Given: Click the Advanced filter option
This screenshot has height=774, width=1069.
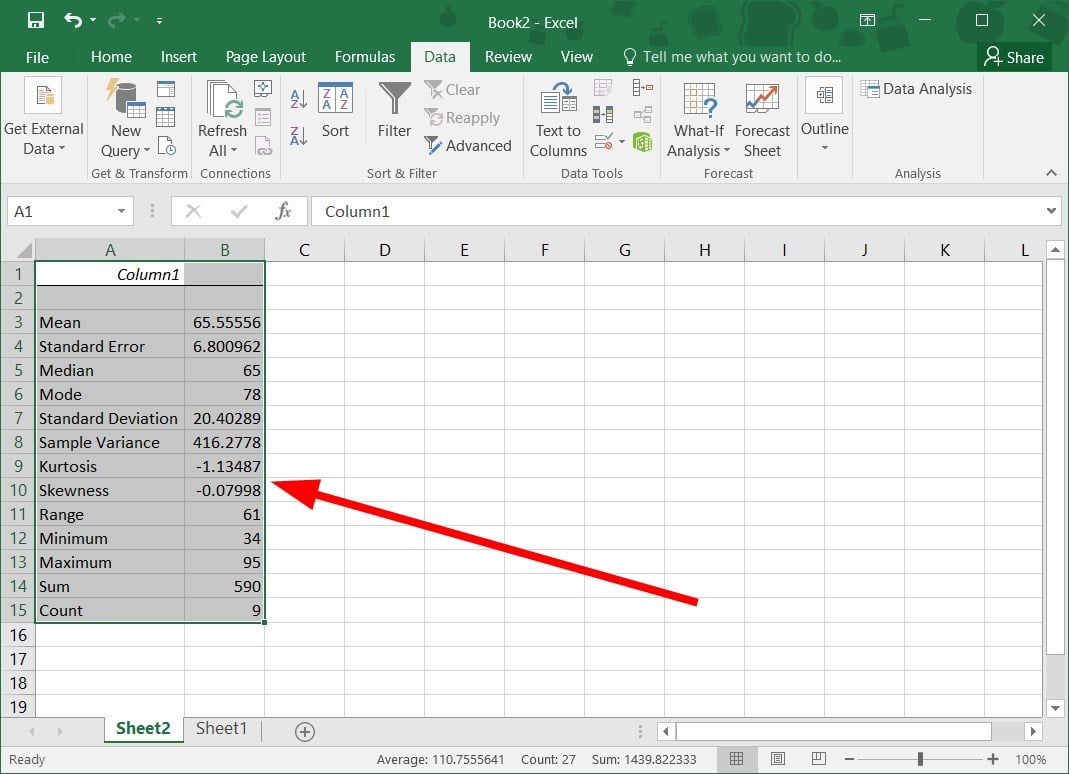Looking at the screenshot, I should coord(468,145).
